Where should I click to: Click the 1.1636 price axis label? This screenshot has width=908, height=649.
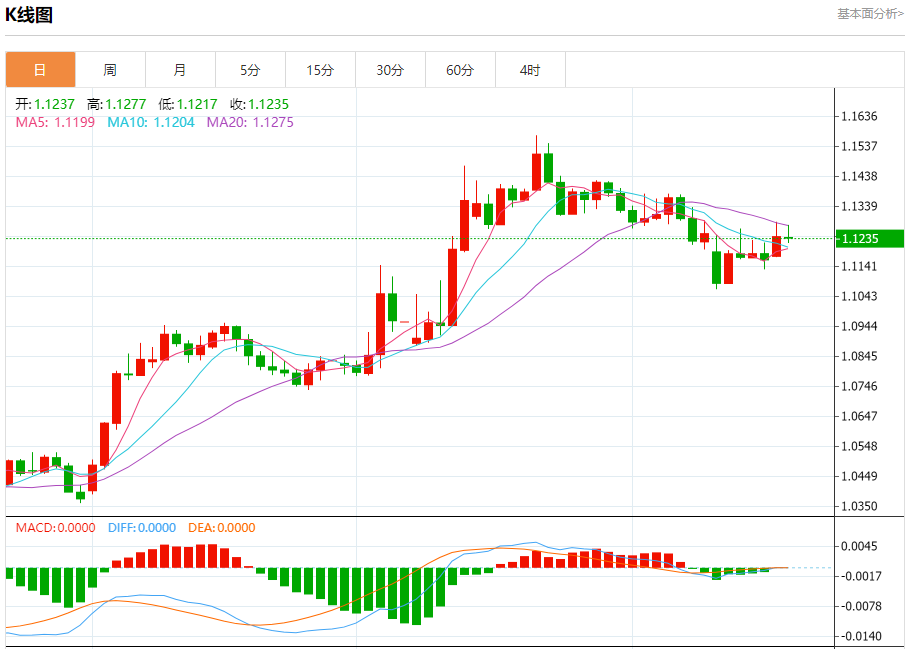[859, 116]
